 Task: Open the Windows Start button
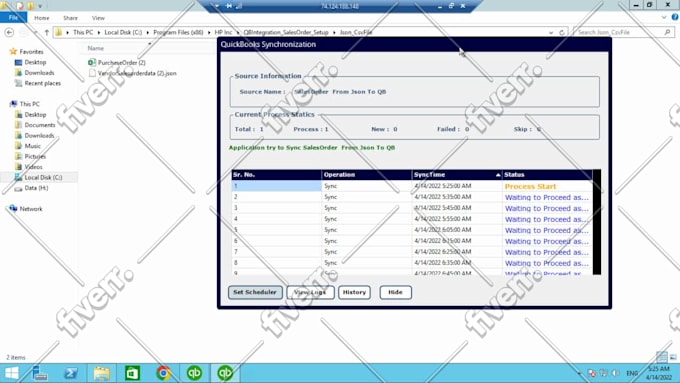(12, 373)
